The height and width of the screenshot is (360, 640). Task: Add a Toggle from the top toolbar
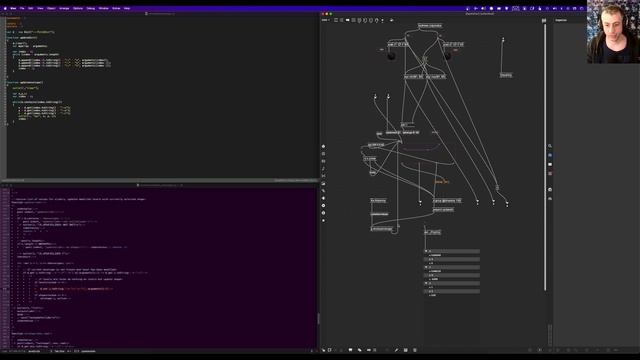pos(353,20)
